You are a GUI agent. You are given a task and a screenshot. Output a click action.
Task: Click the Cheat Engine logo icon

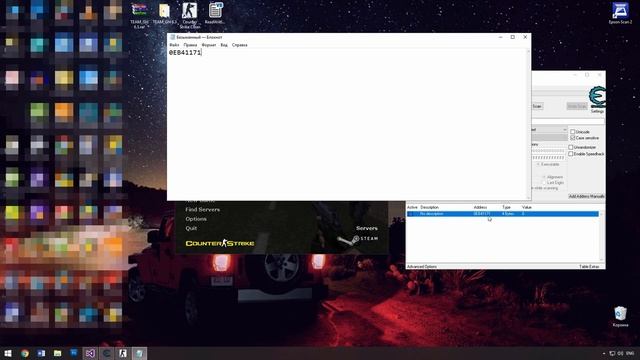[597, 97]
